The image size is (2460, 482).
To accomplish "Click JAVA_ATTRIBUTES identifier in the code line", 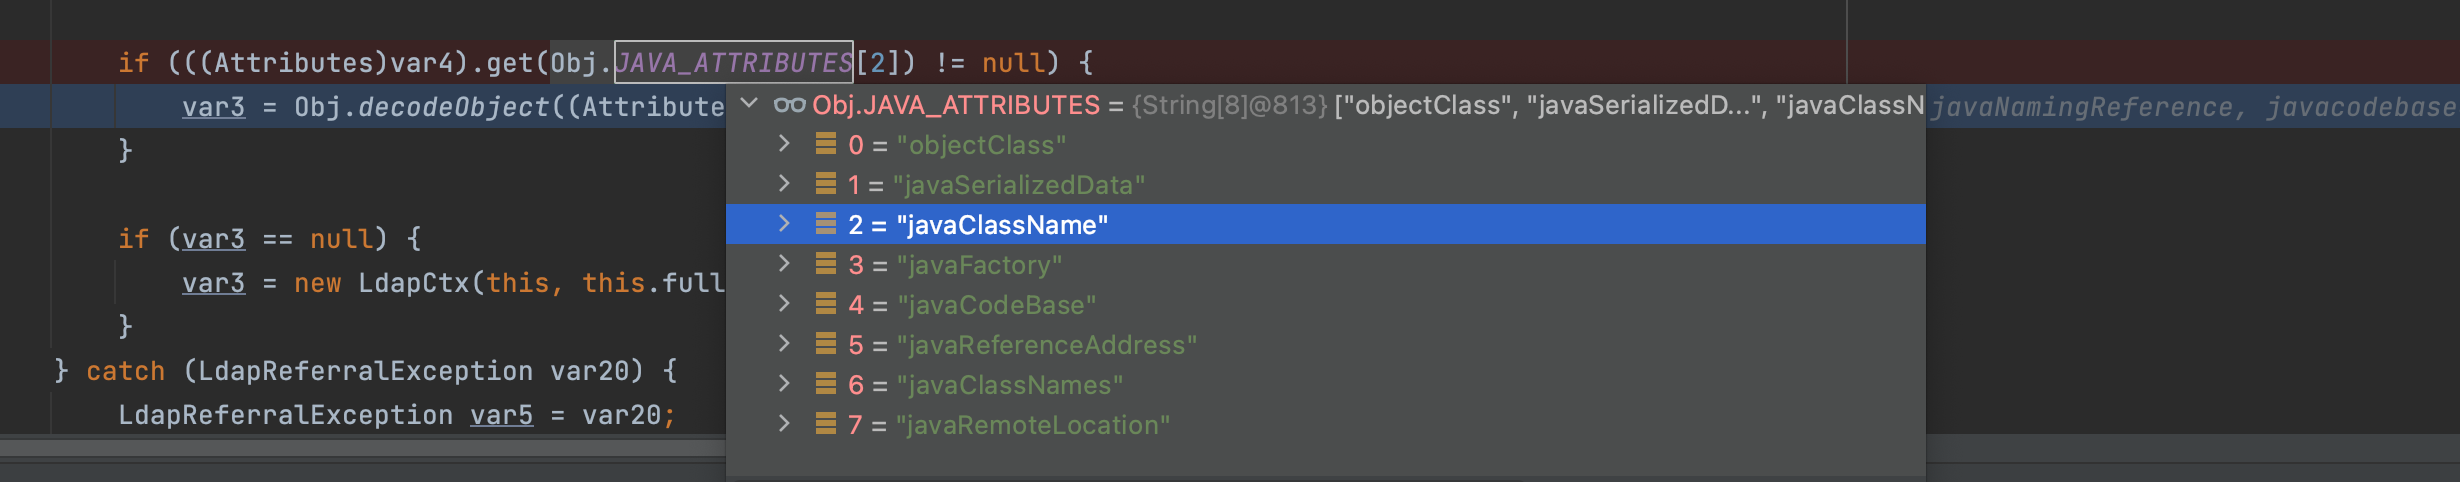I will (733, 63).
